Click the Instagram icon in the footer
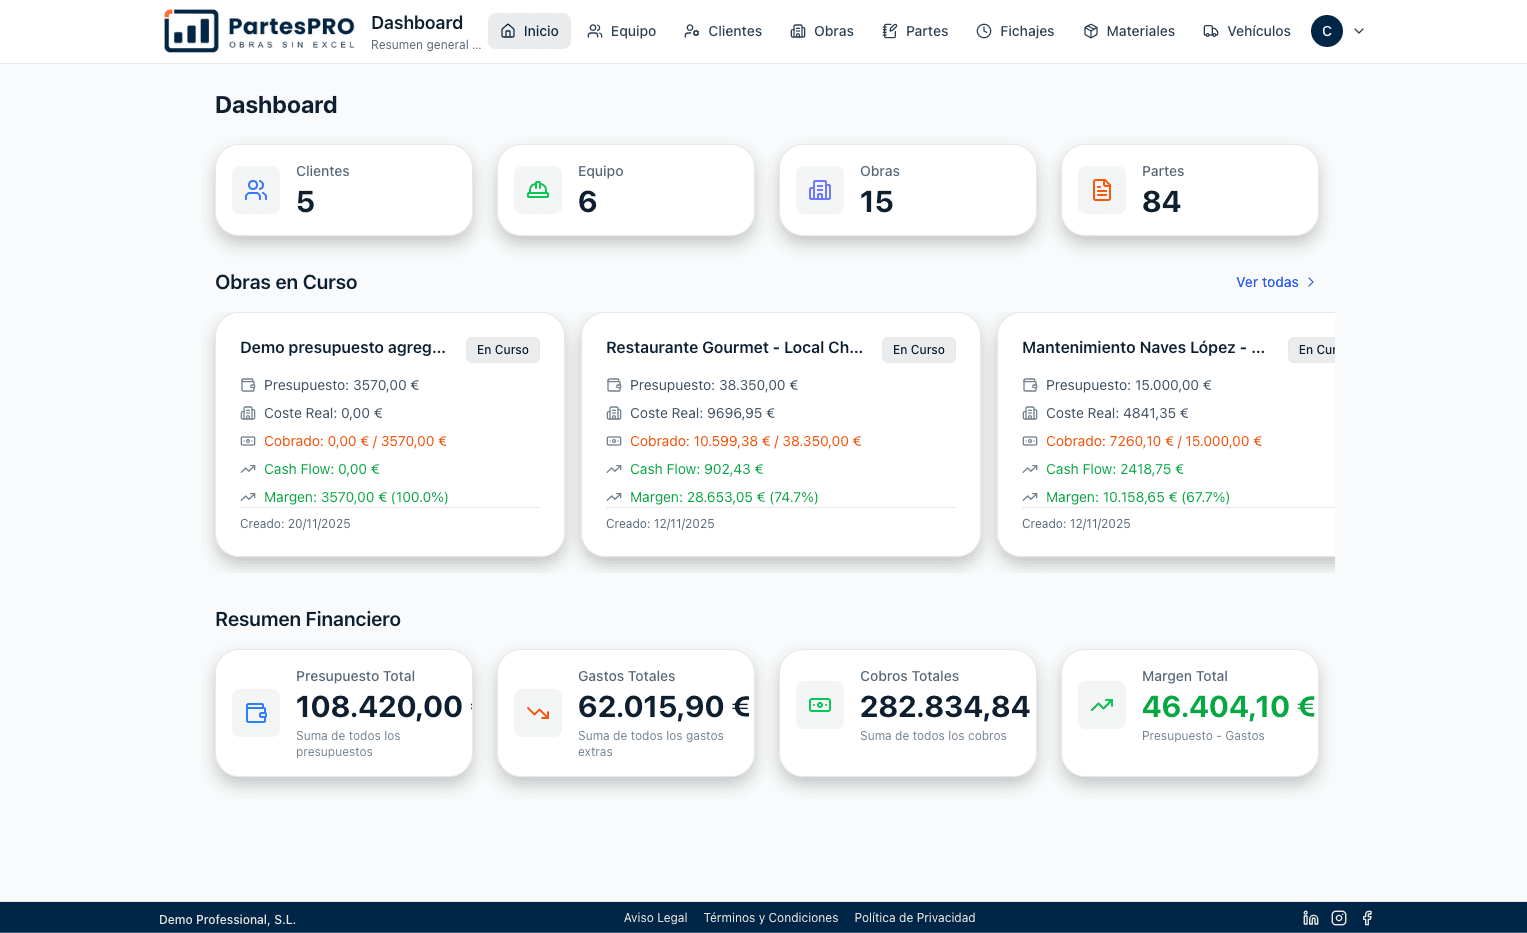Viewport: 1527px width, 933px height. 1338,917
